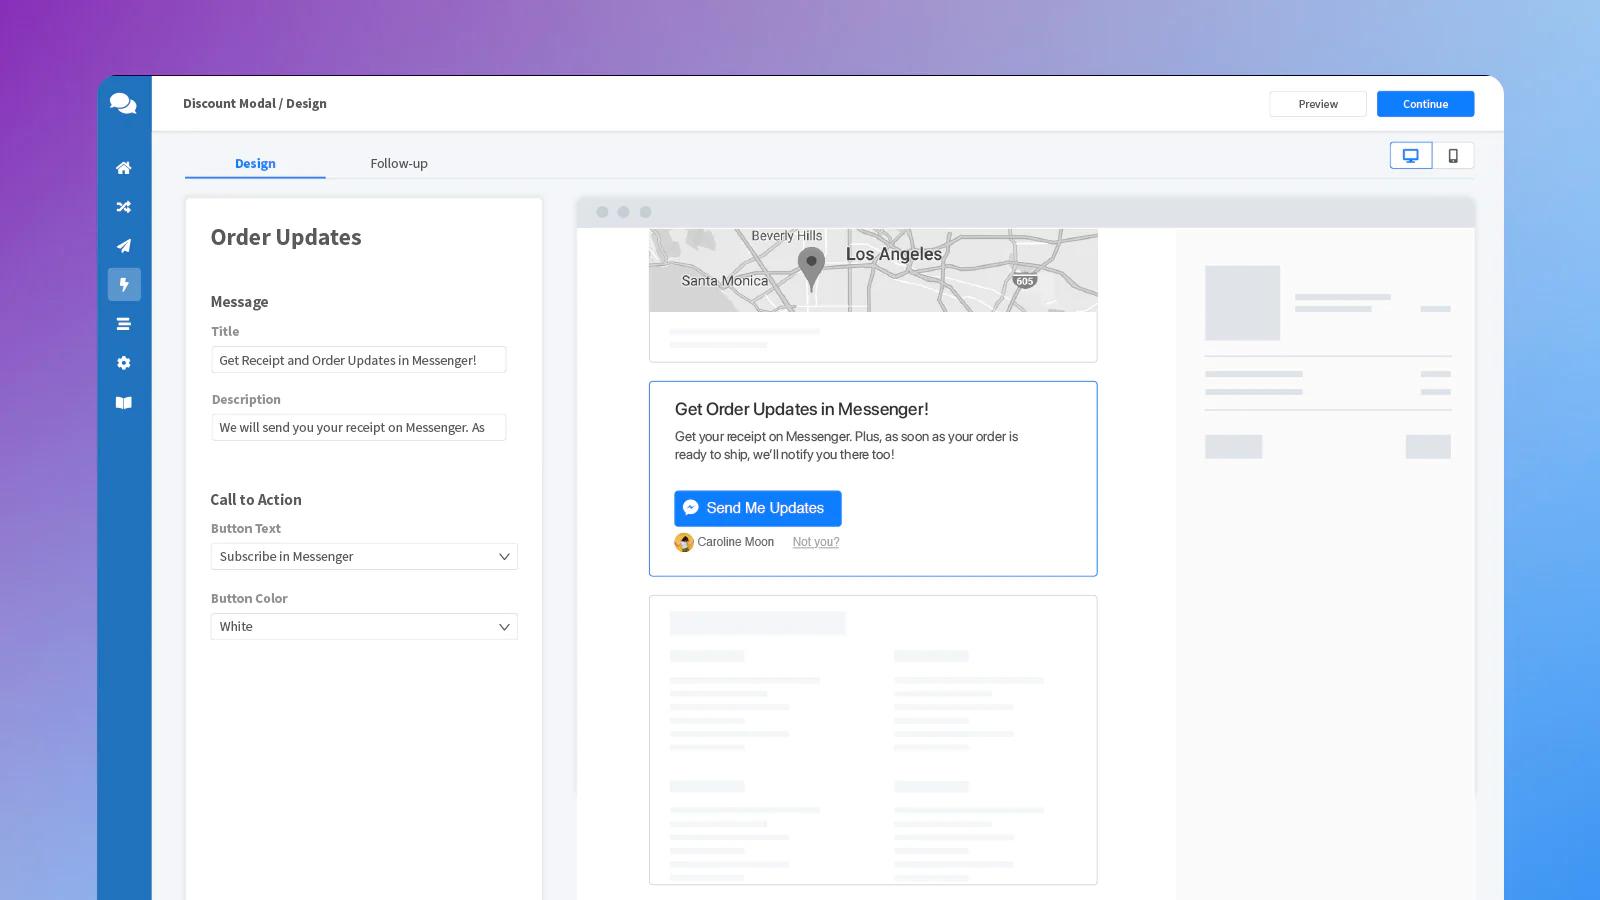Switch to mobile preview mode
Image resolution: width=1600 pixels, height=900 pixels.
tap(1453, 156)
